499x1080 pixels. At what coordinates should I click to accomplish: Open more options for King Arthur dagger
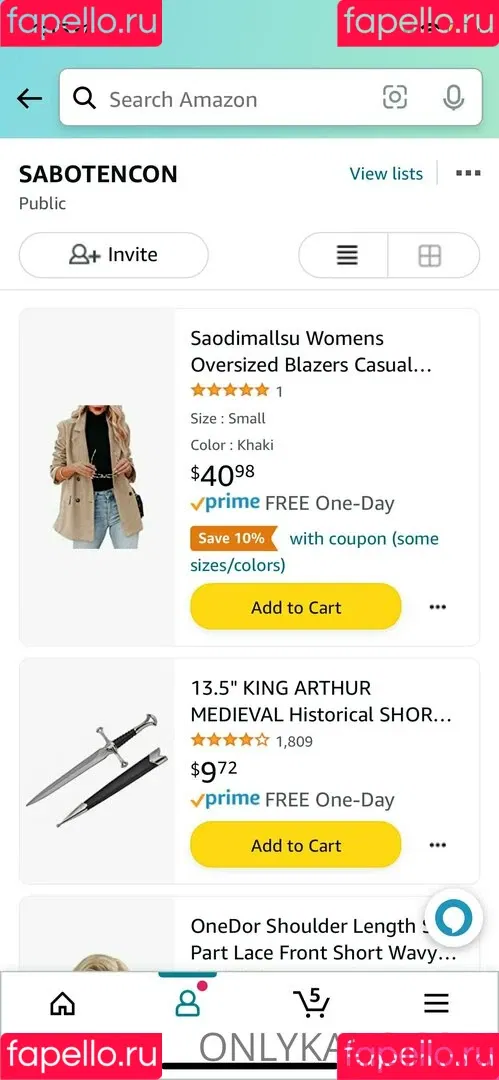[x=438, y=845]
